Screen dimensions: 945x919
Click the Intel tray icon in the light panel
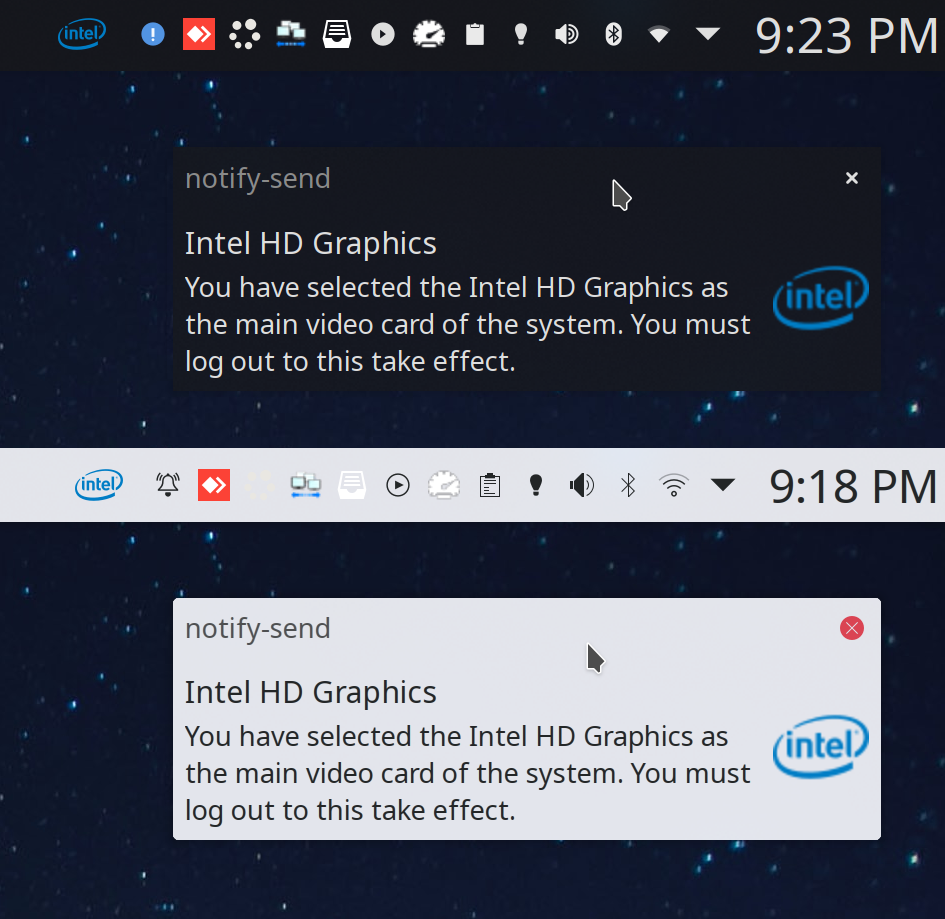coord(99,485)
